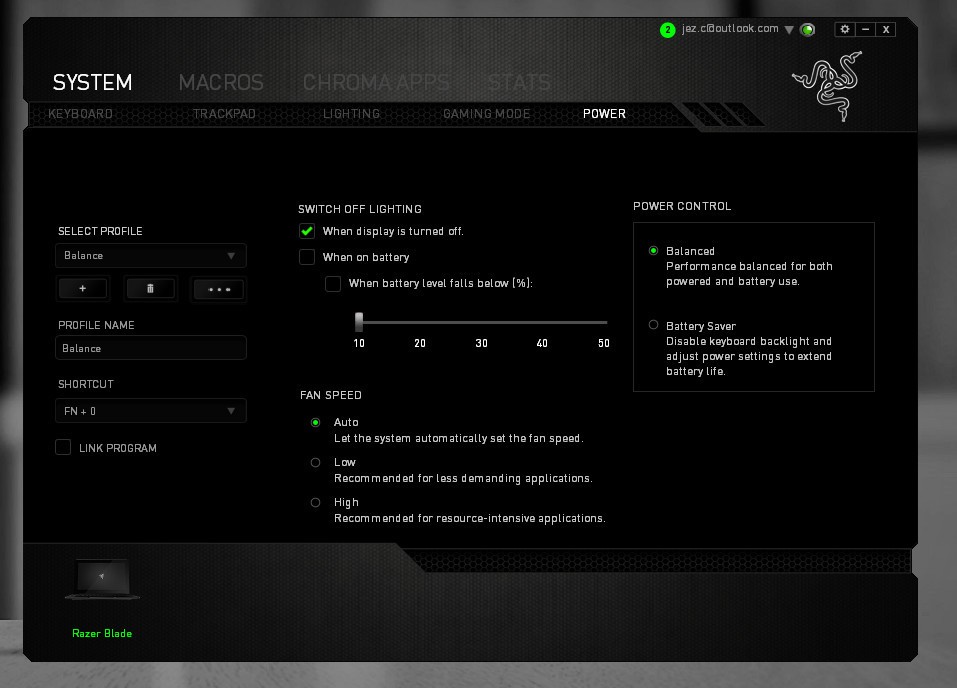Image resolution: width=957 pixels, height=688 pixels.
Task: Open the Razer Blade device thumbnail
Action: click(x=101, y=580)
